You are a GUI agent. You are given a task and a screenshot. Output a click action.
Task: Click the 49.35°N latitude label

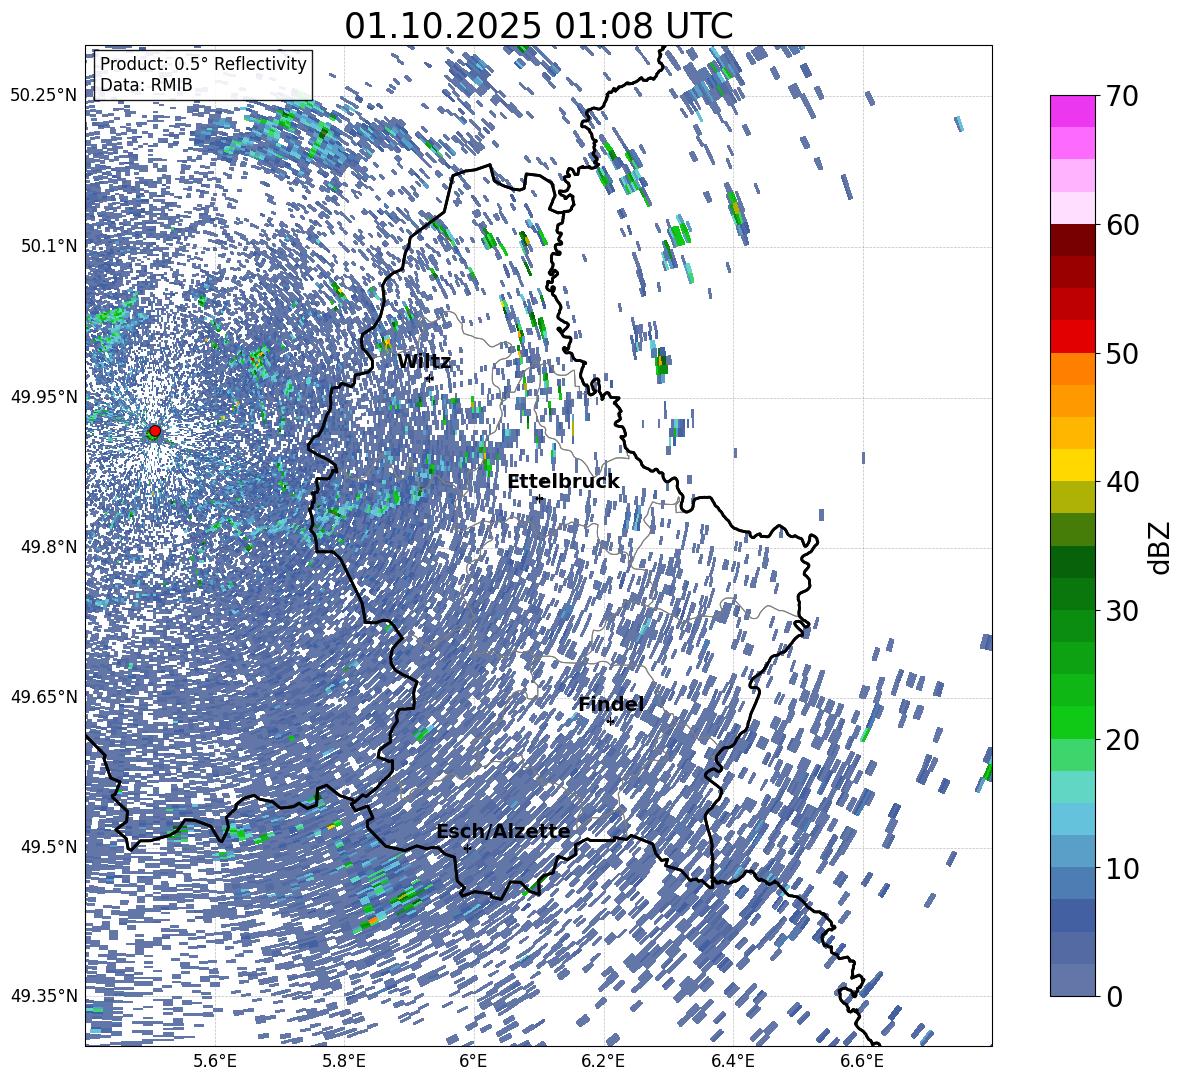[44, 996]
